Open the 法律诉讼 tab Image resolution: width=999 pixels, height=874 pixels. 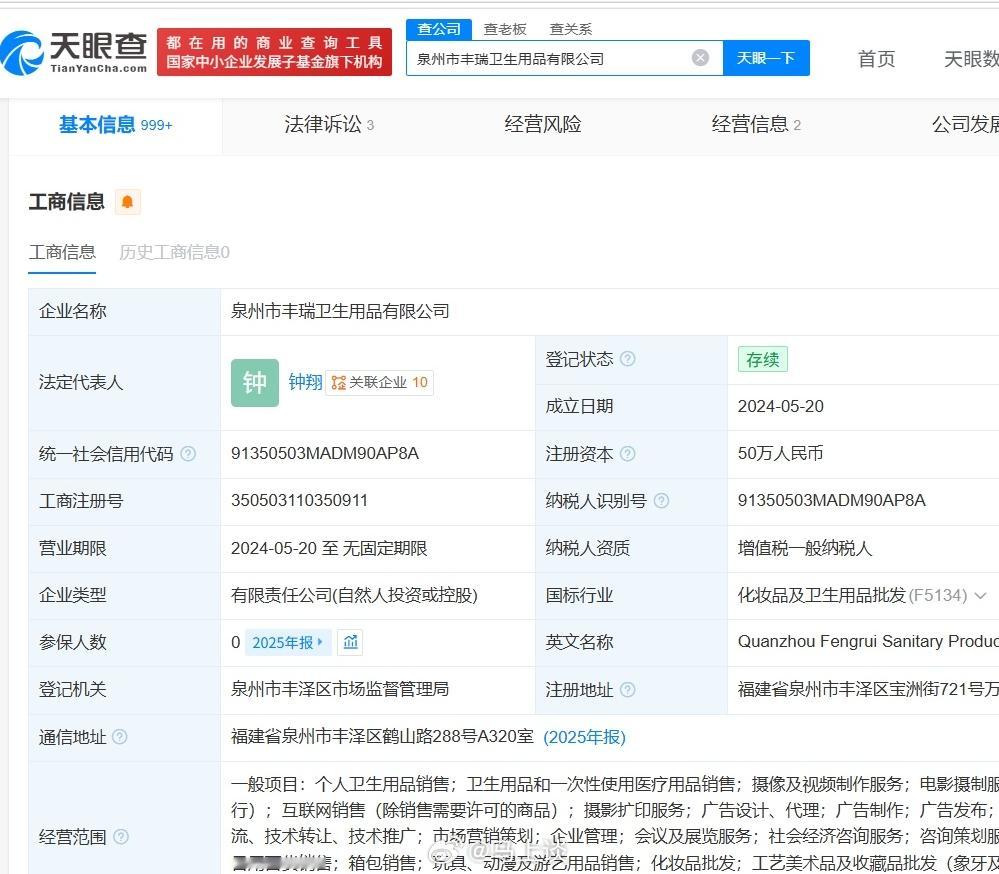[x=329, y=125]
